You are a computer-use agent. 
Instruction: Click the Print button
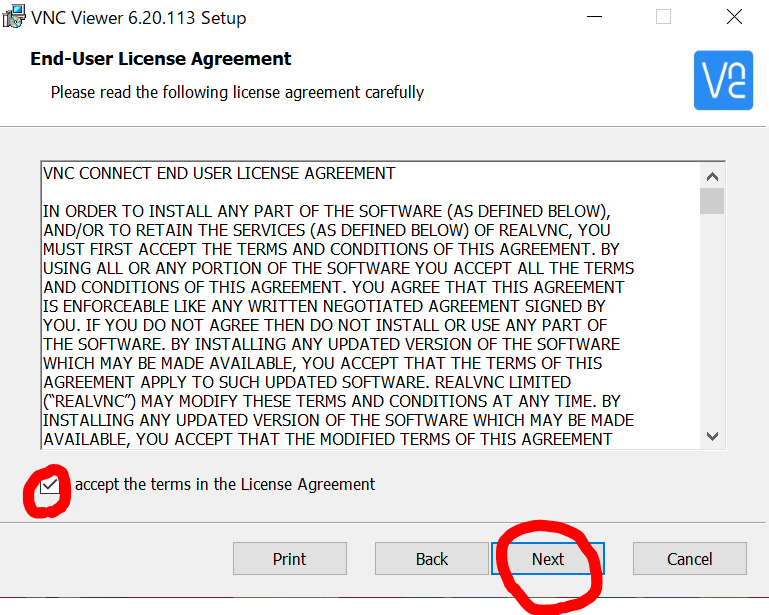[290, 559]
